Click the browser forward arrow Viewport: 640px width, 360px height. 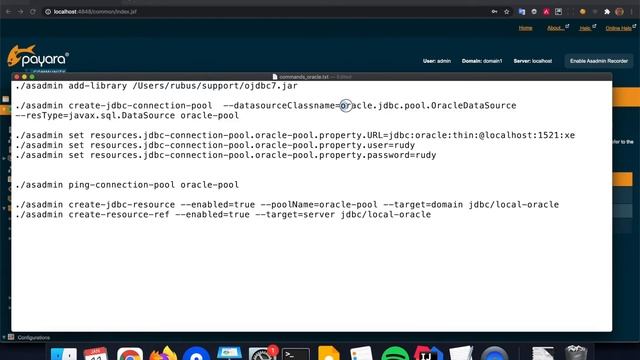(20, 12)
